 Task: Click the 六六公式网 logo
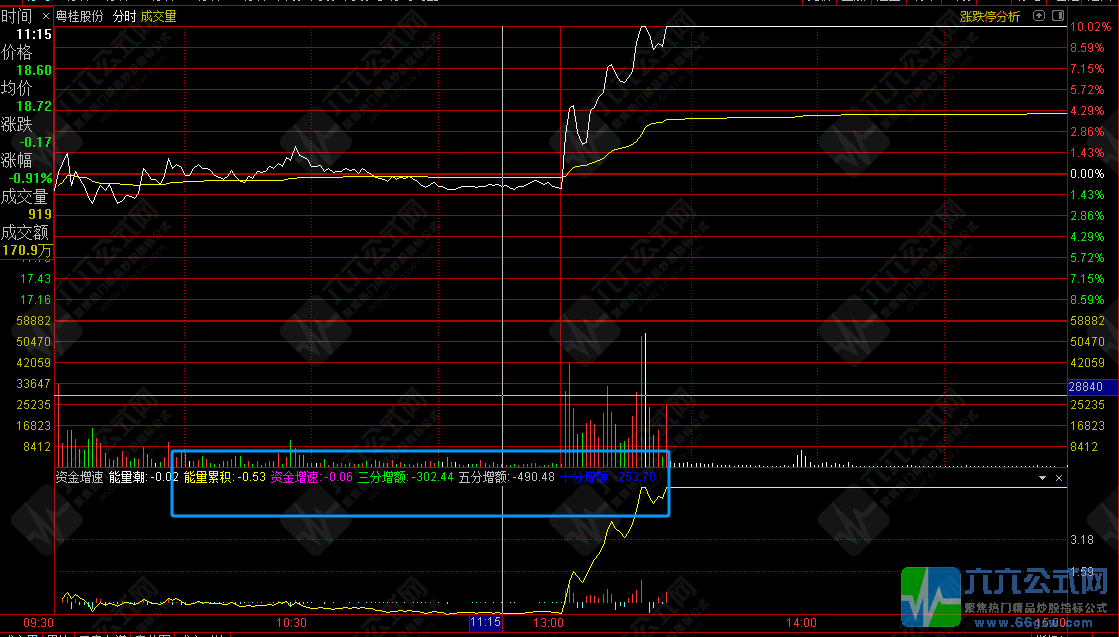point(1008,596)
